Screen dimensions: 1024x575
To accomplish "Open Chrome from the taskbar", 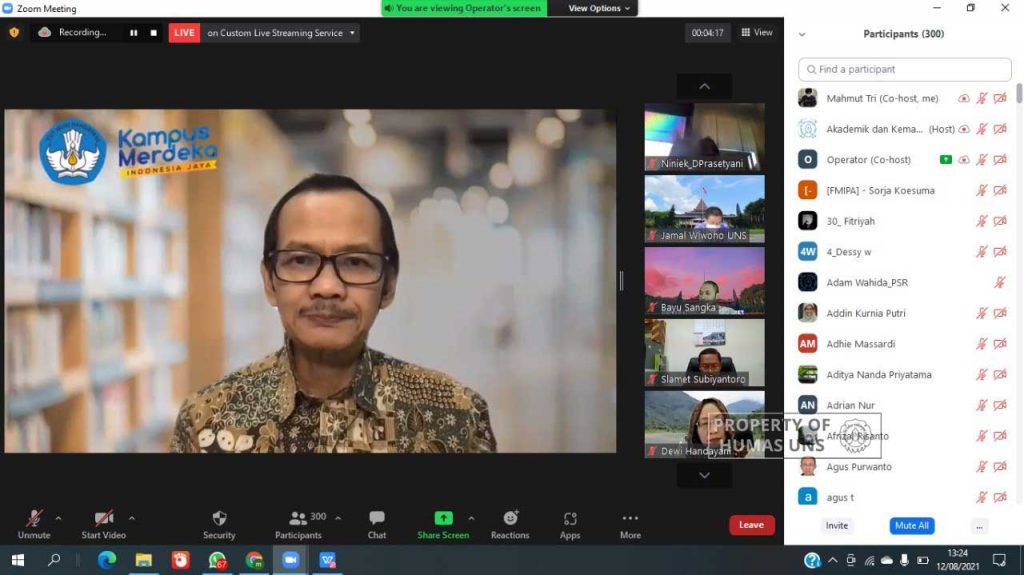I will pyautogui.click(x=254, y=560).
